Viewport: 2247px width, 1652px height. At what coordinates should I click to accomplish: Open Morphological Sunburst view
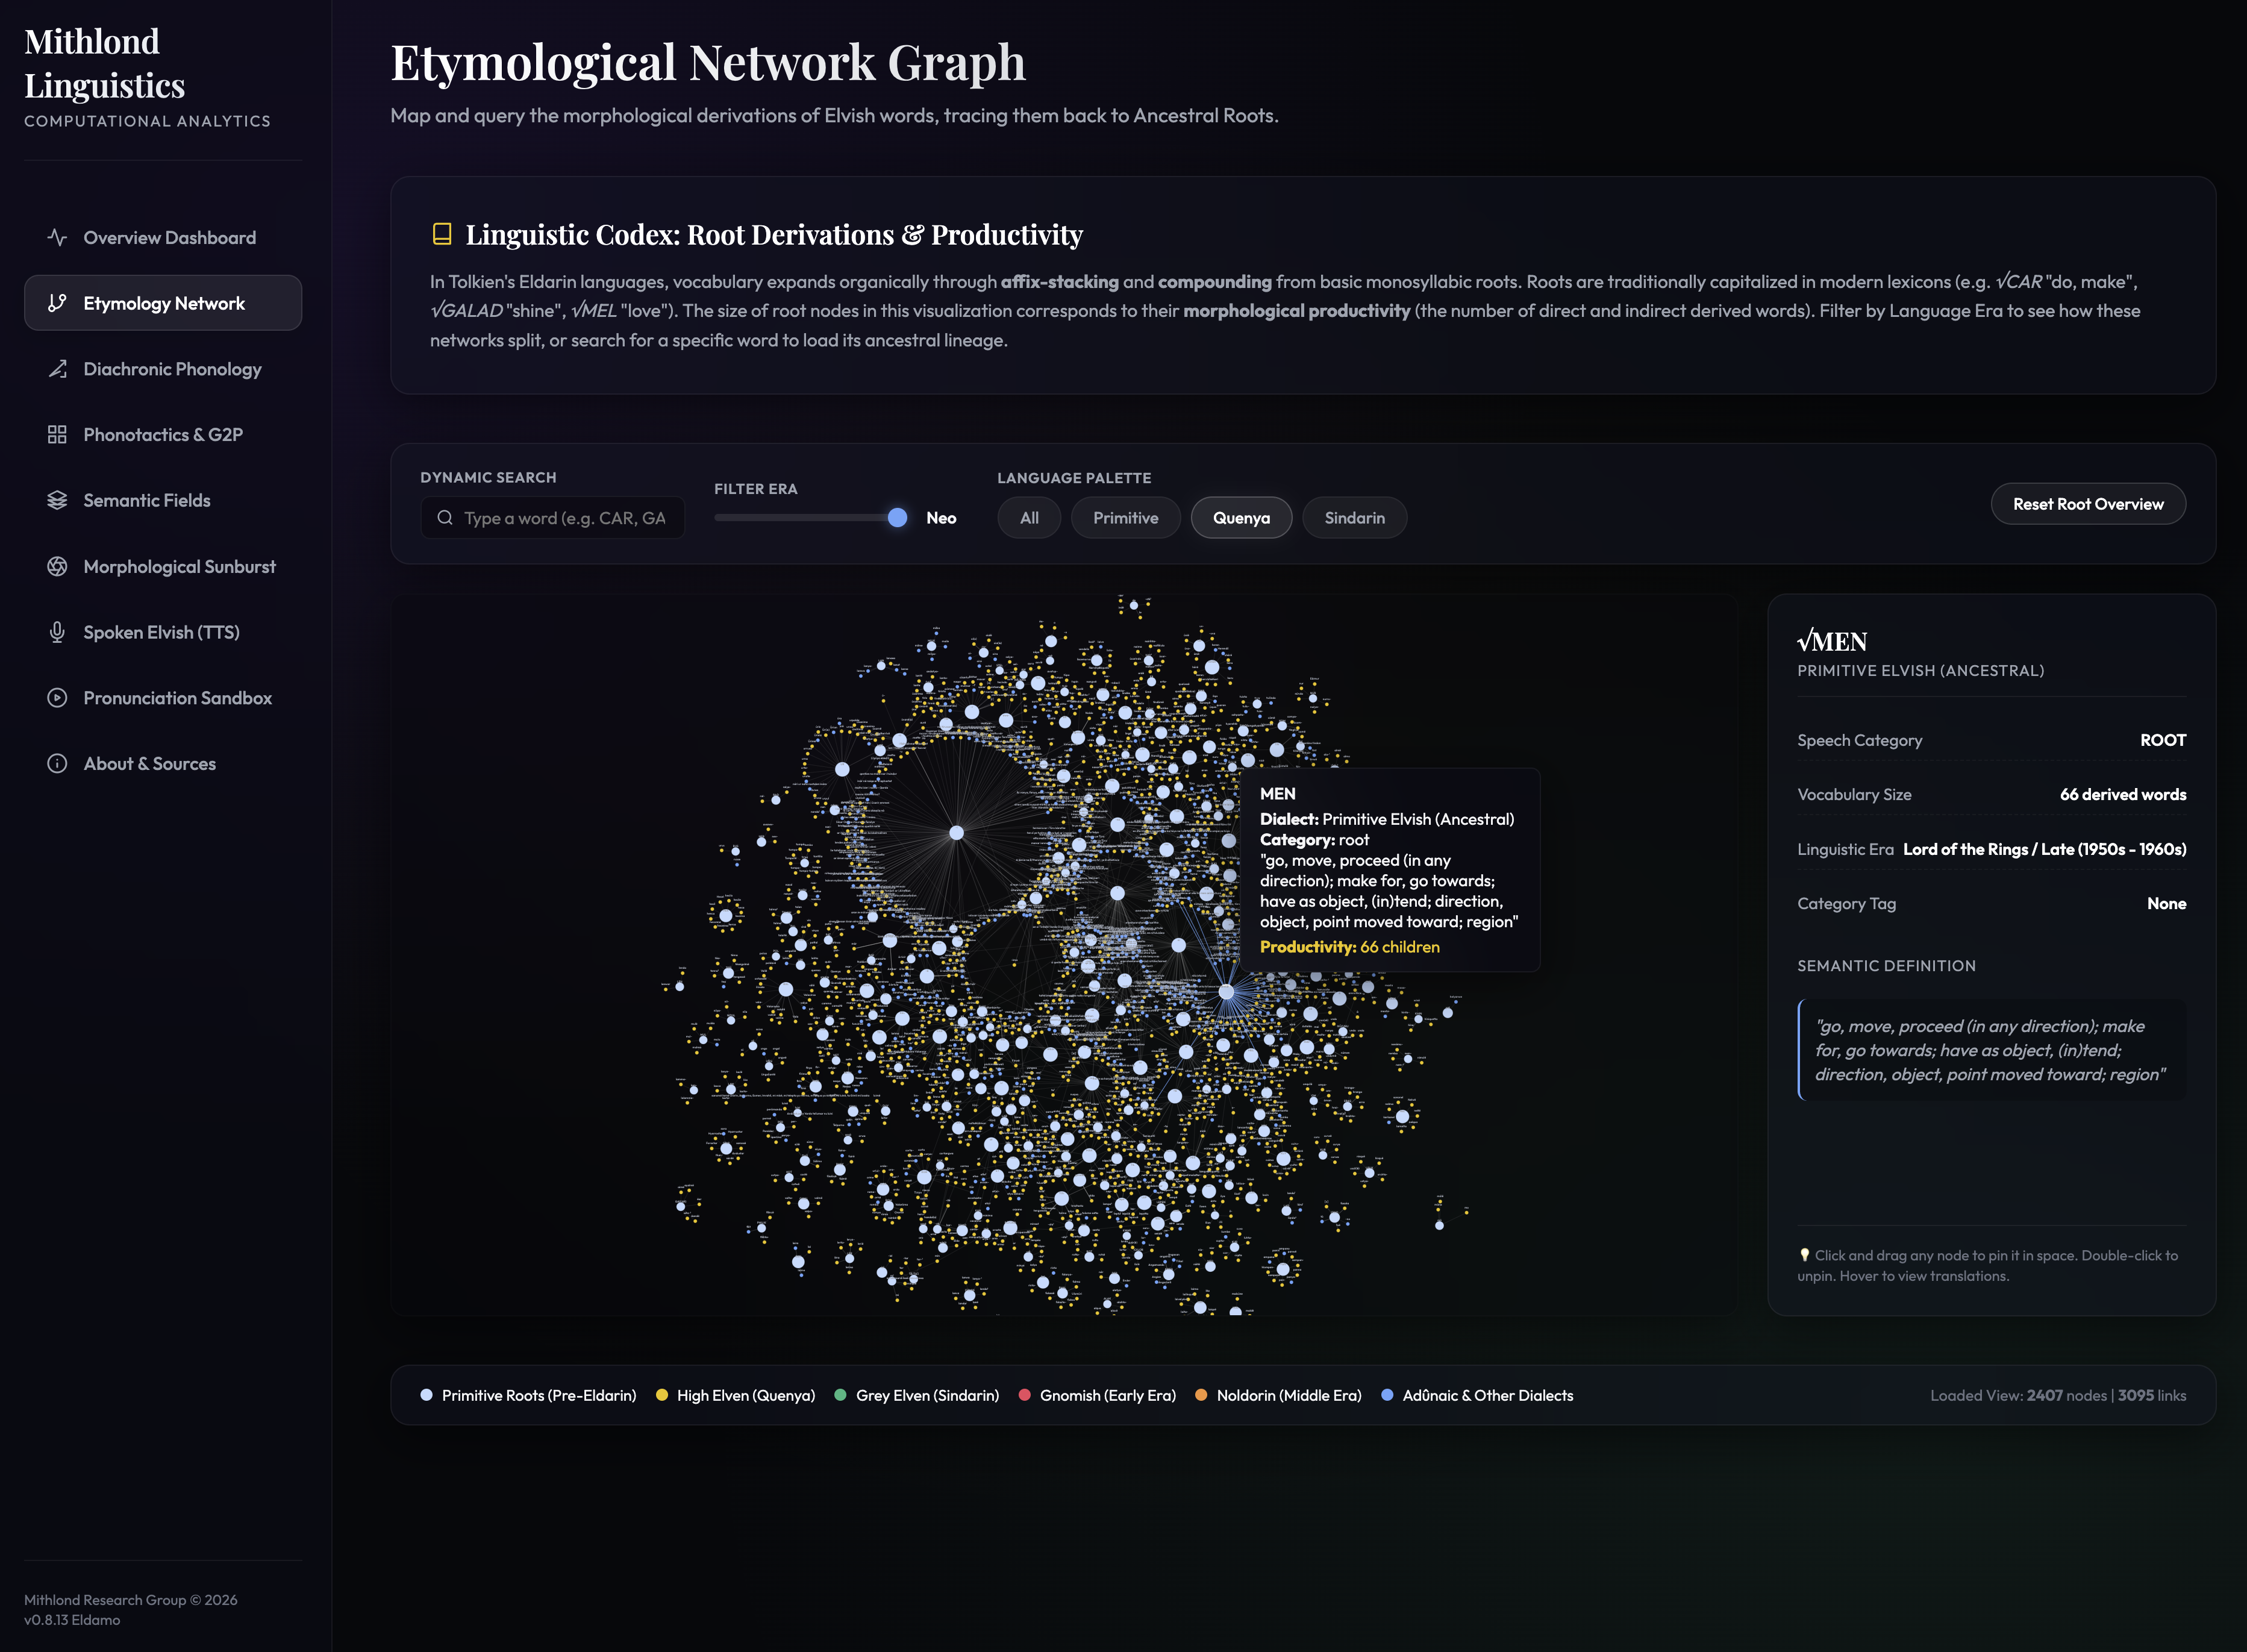pyautogui.click(x=163, y=566)
